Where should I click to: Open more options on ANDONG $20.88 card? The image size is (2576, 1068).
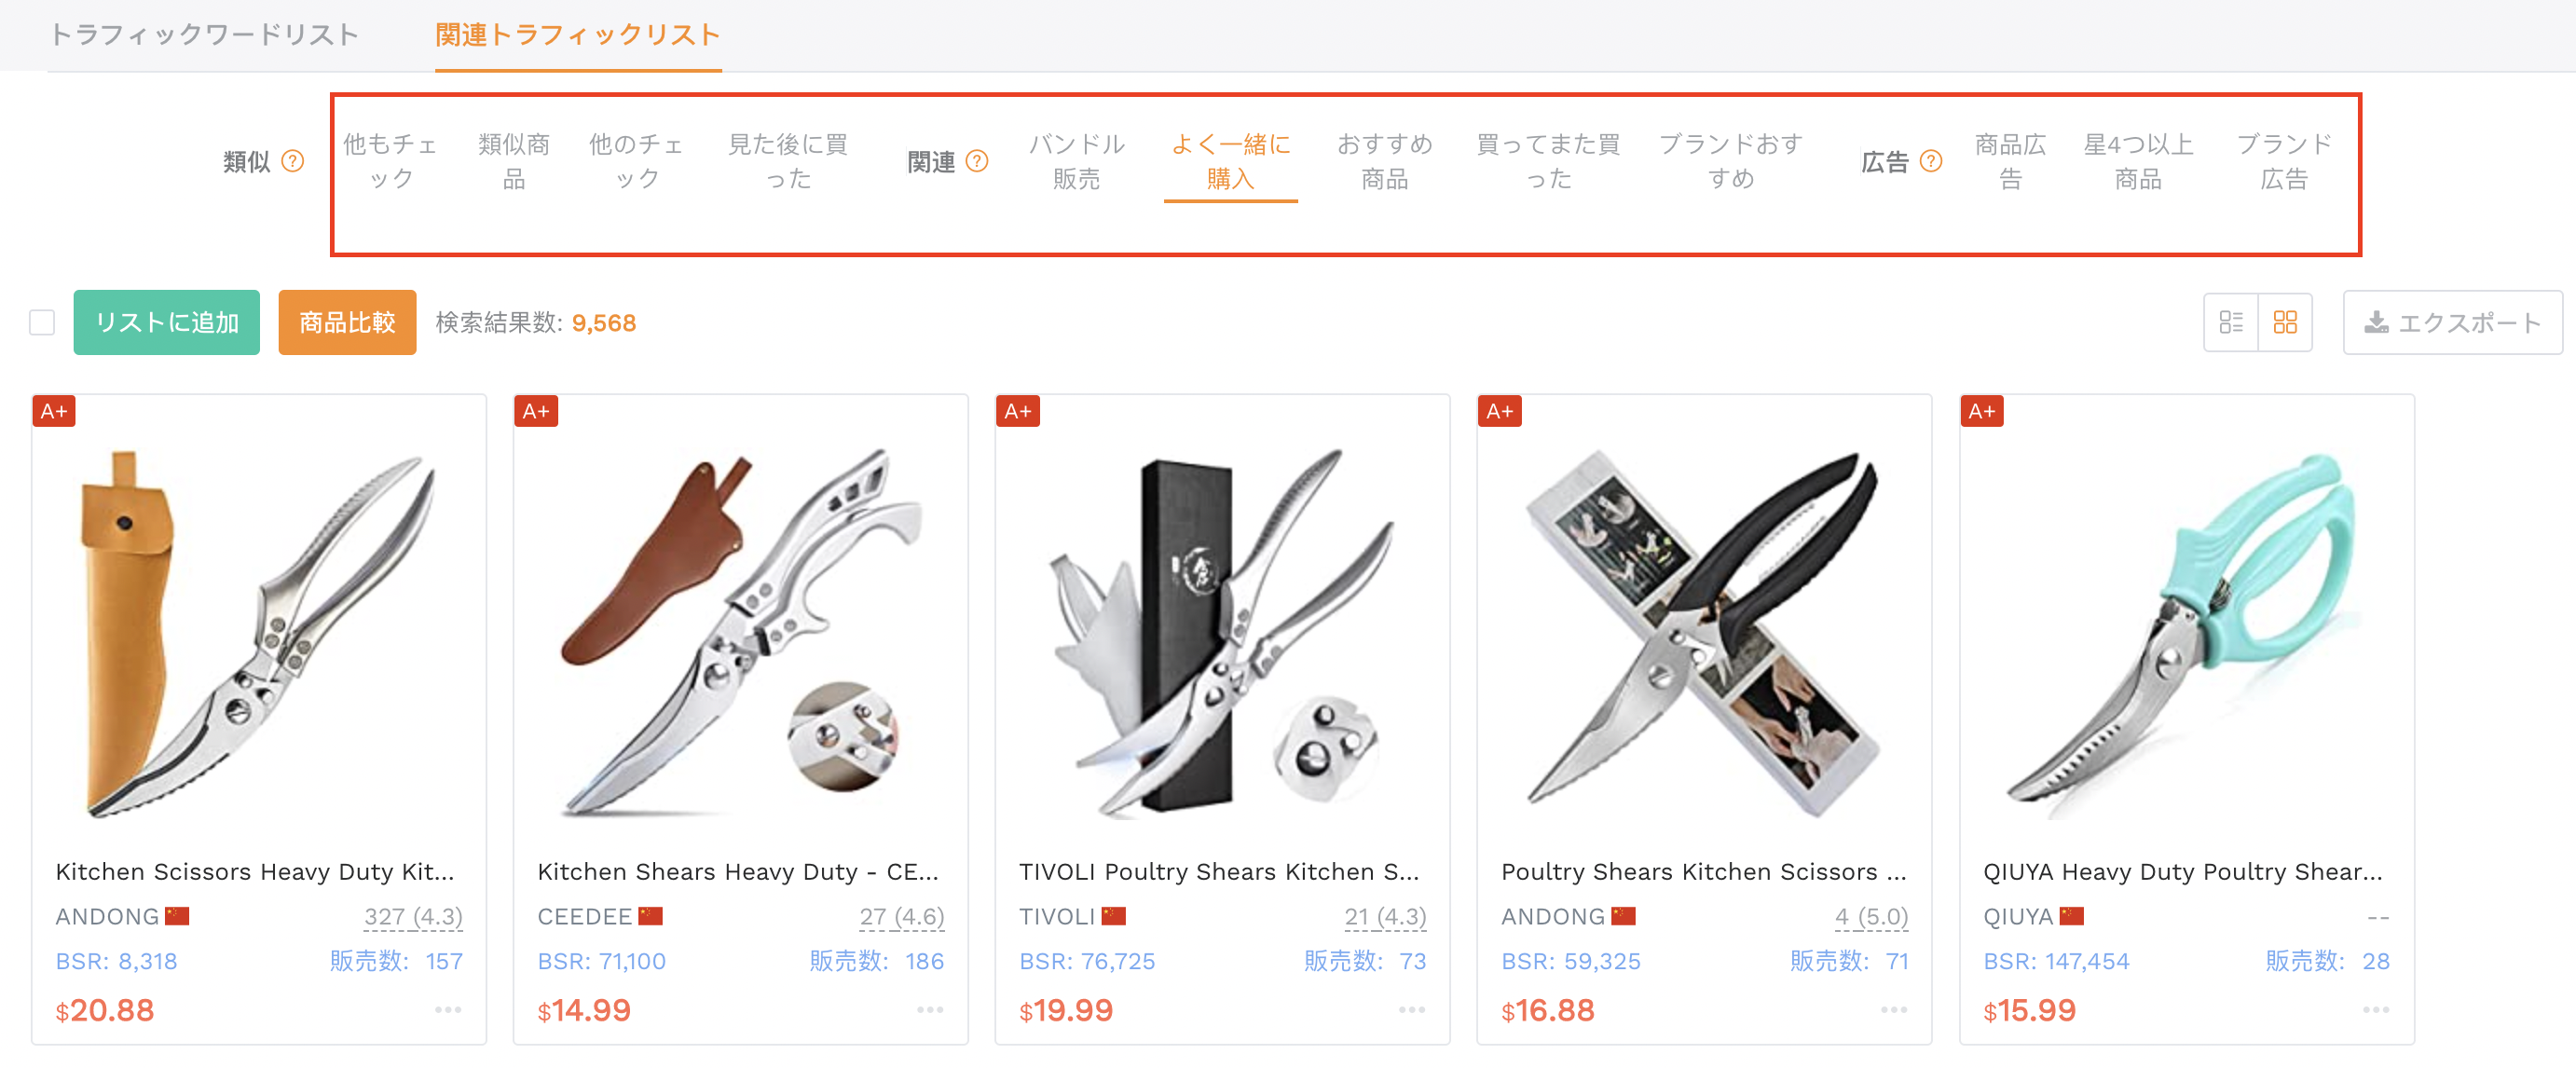pyautogui.click(x=448, y=1010)
